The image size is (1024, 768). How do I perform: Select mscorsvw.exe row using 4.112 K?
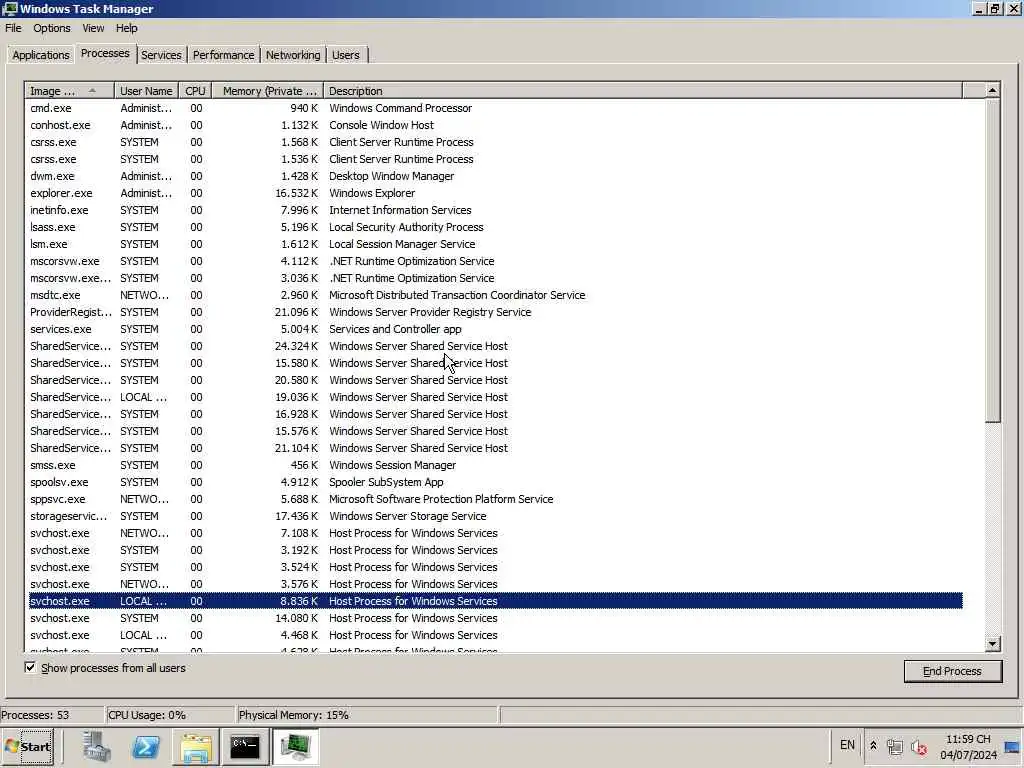pos(495,261)
